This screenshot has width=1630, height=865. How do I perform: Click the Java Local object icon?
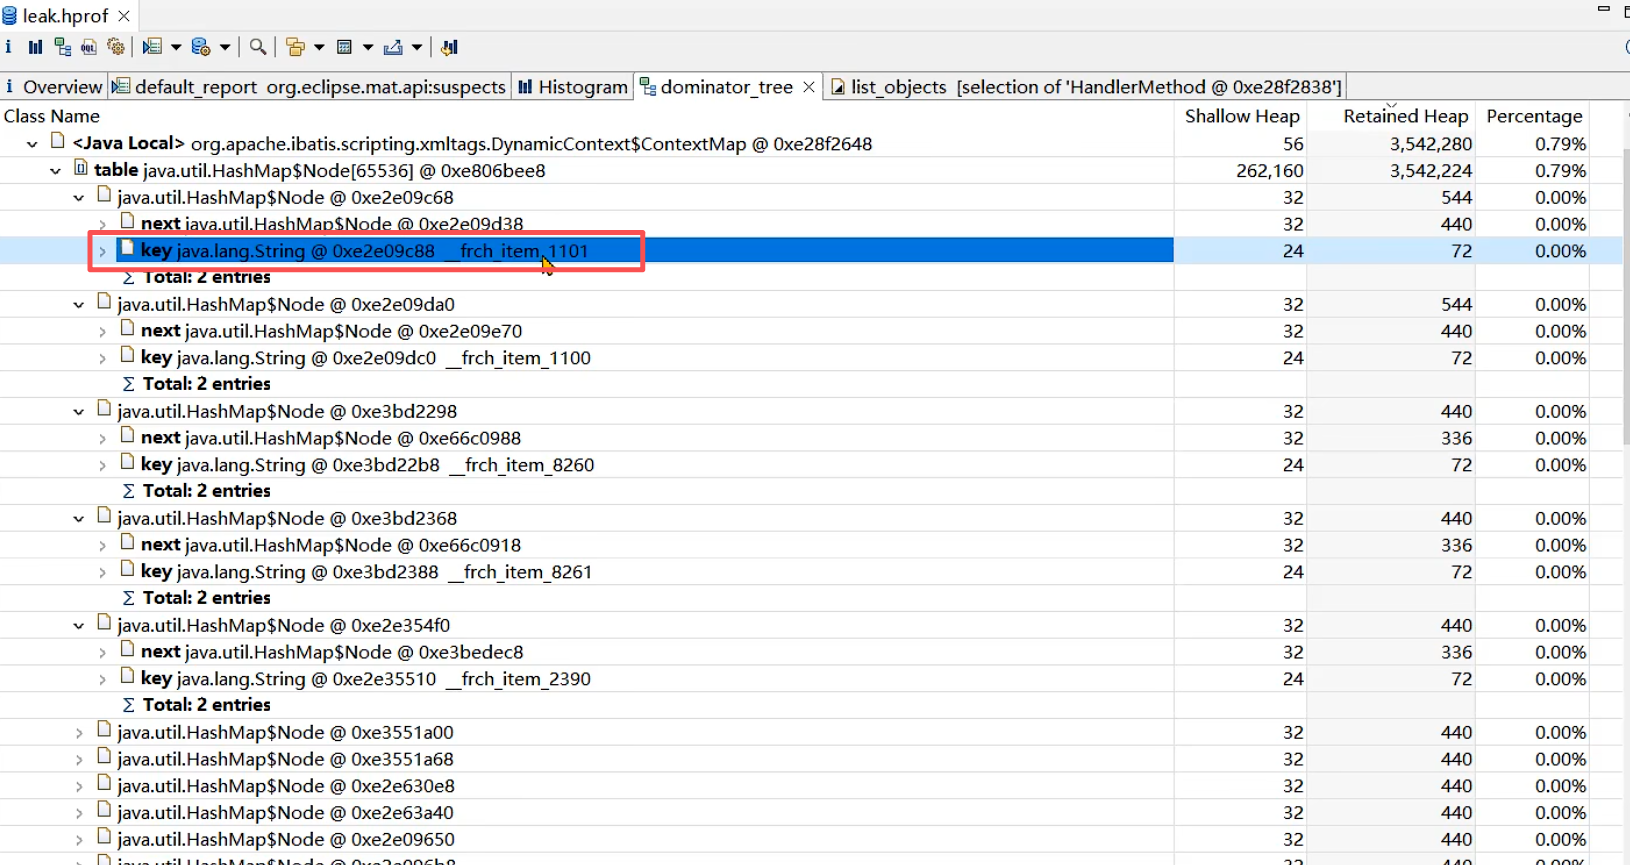[x=57, y=141]
